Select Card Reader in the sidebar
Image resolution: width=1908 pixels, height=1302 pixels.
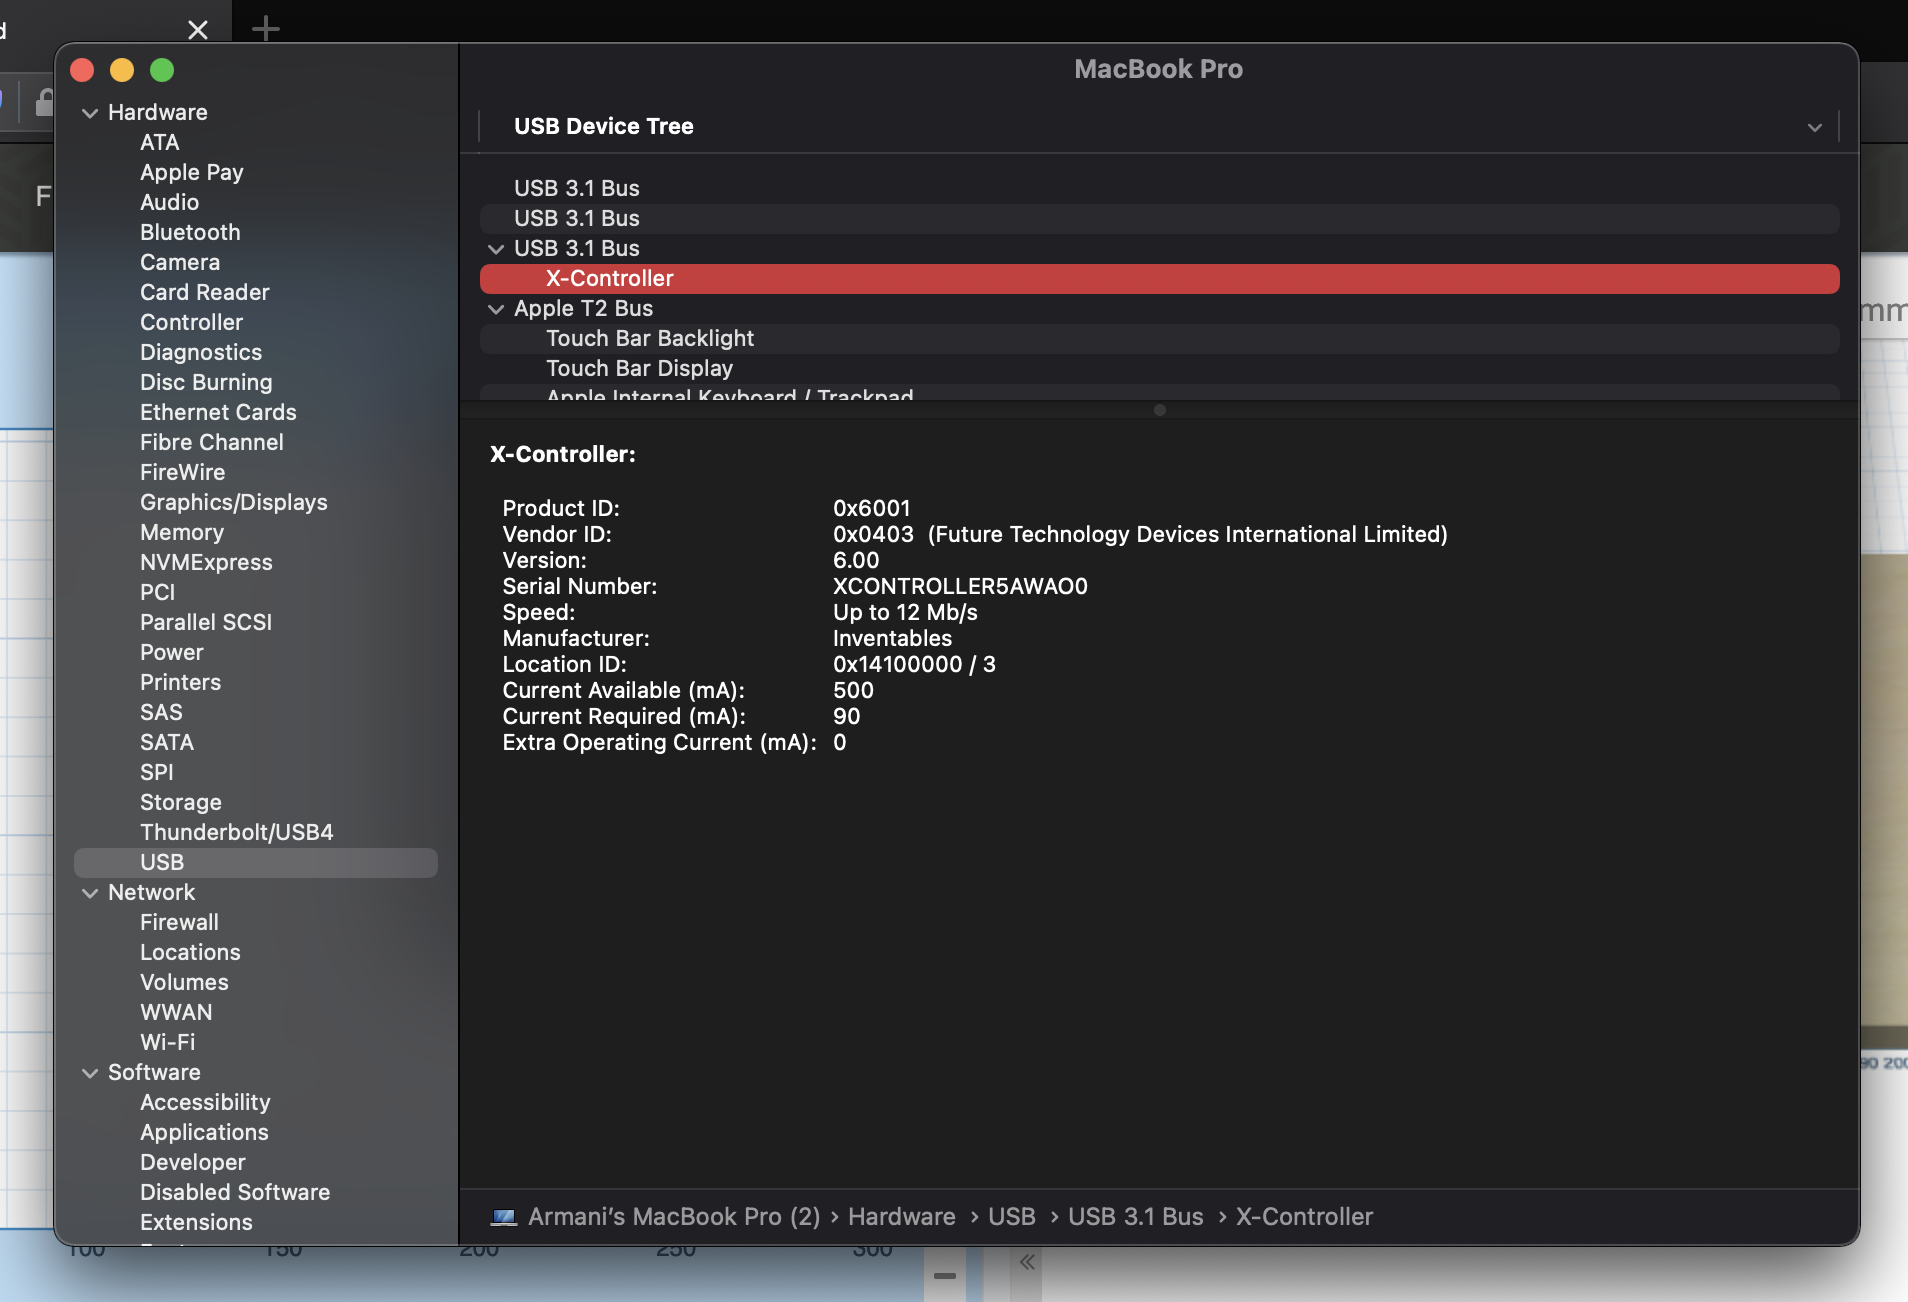click(205, 293)
